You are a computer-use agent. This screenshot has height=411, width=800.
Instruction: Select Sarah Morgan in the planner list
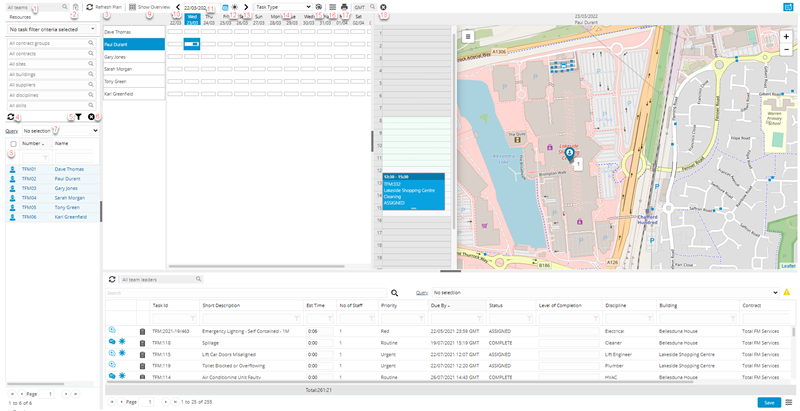click(119, 69)
